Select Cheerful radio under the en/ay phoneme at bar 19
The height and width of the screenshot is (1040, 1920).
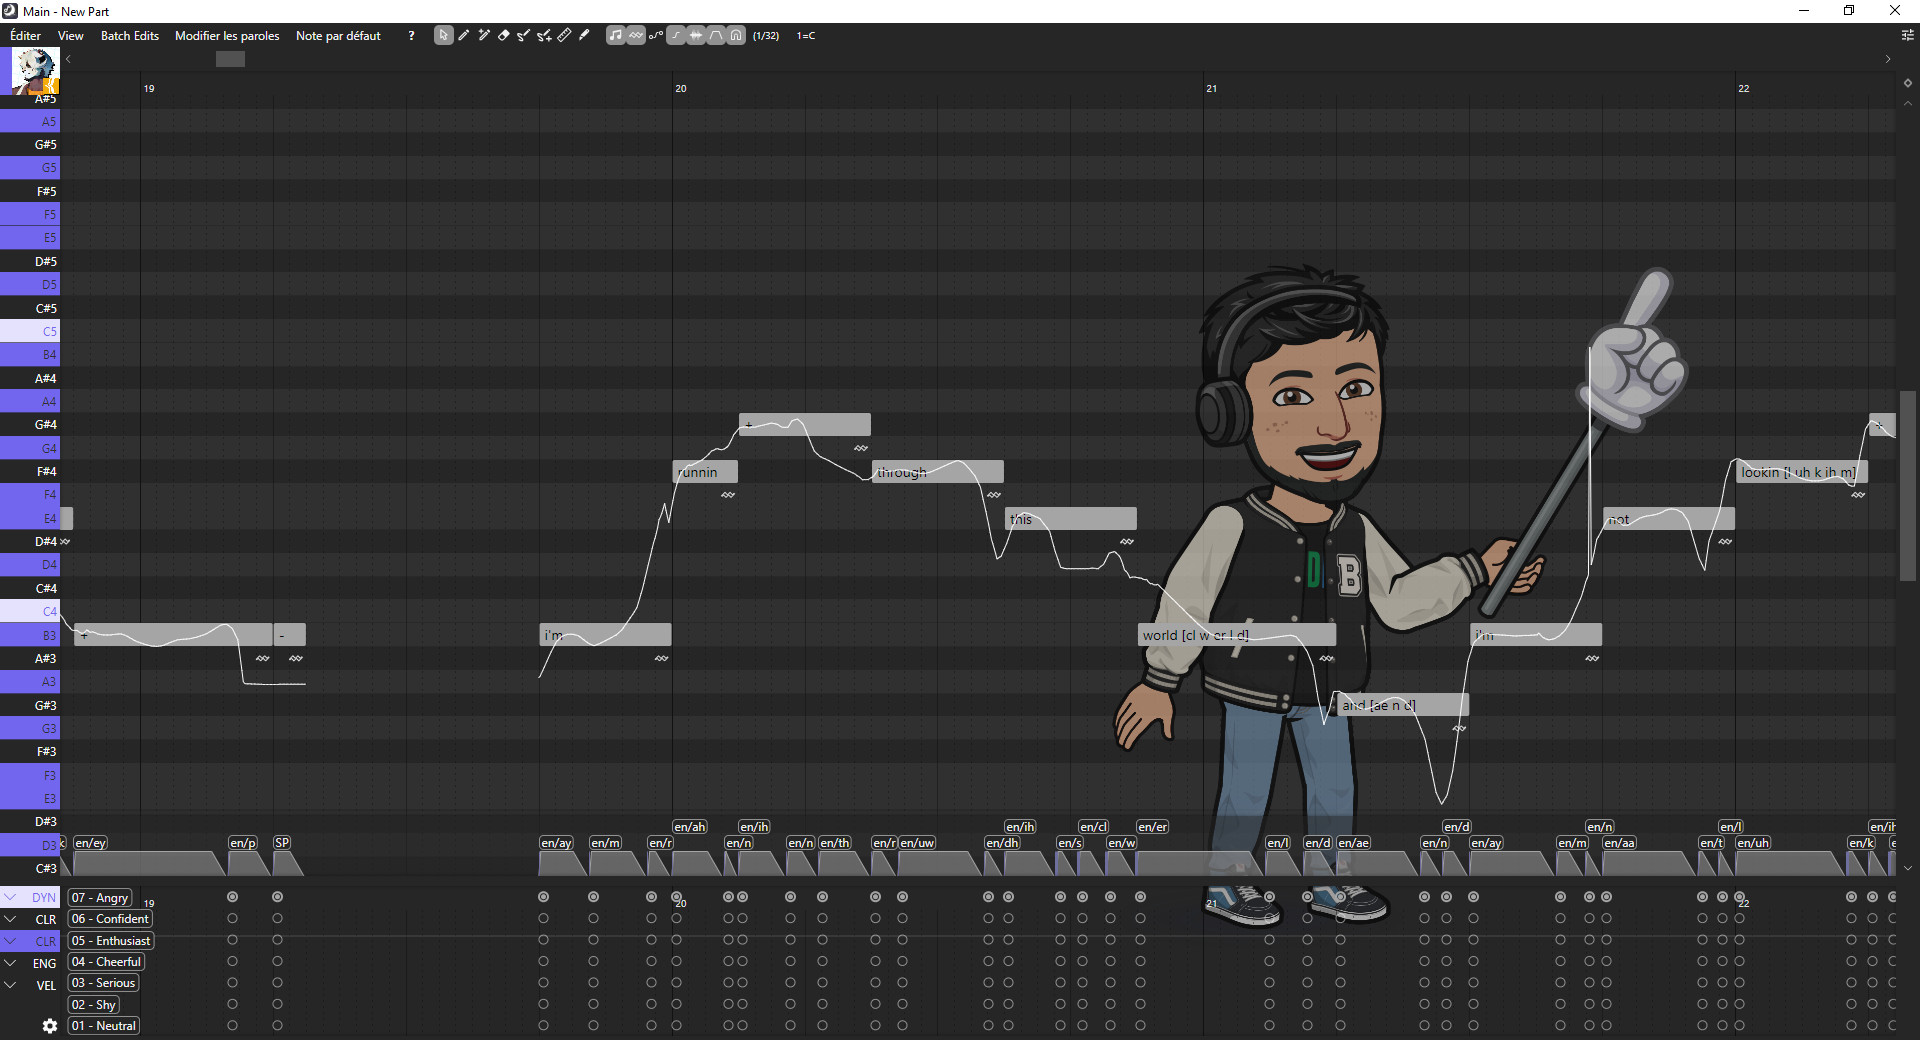(x=543, y=962)
